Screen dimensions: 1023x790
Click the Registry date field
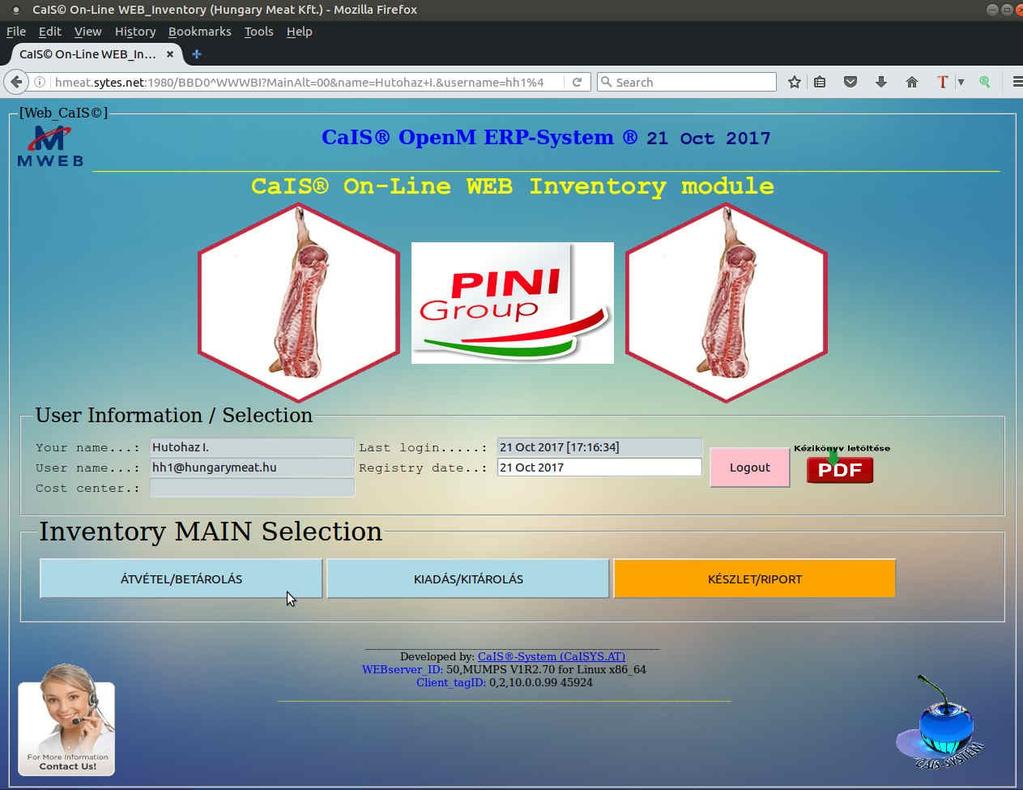tap(599, 467)
